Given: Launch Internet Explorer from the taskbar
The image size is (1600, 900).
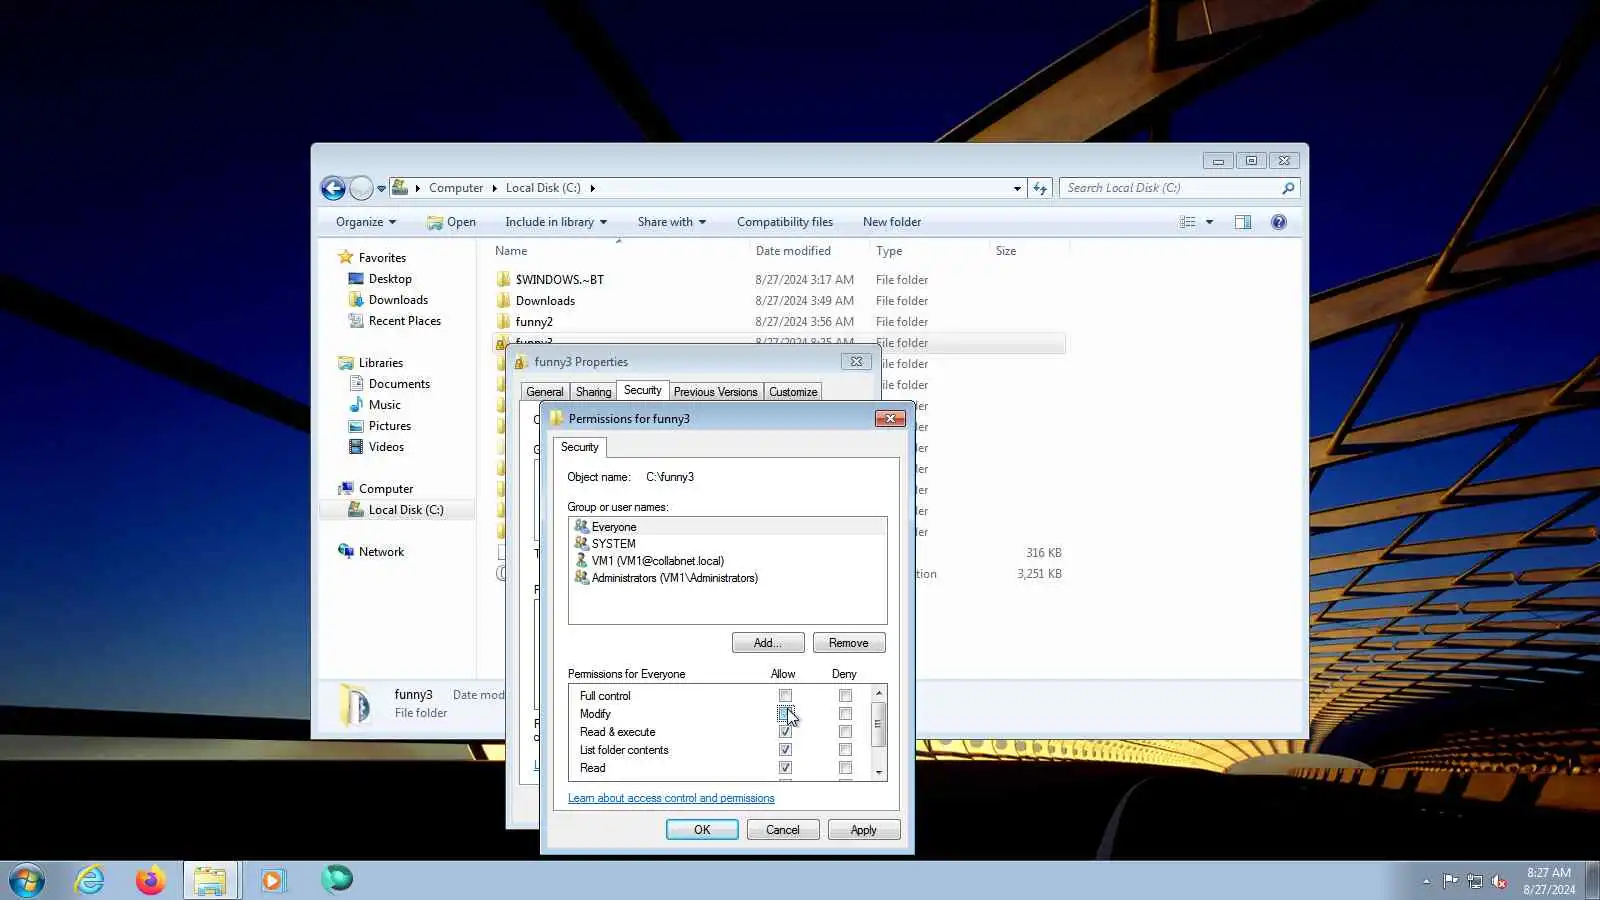Looking at the screenshot, I should 90,880.
